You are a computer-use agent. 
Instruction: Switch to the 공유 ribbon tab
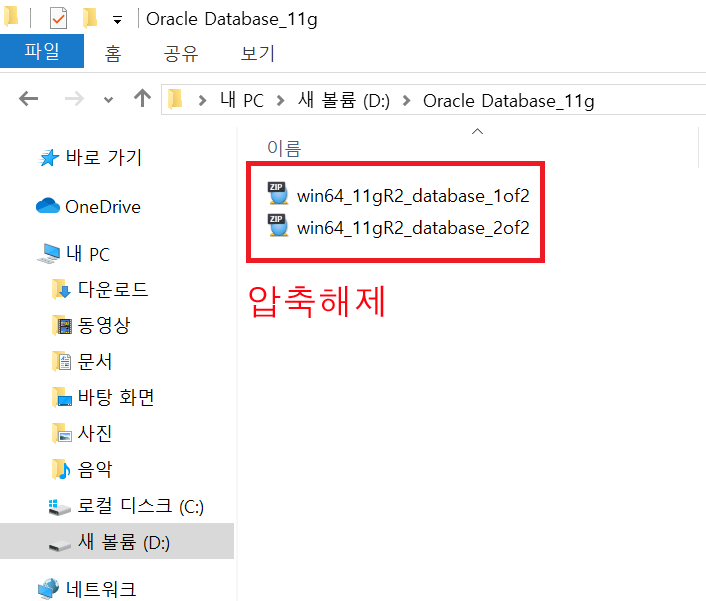(181, 53)
